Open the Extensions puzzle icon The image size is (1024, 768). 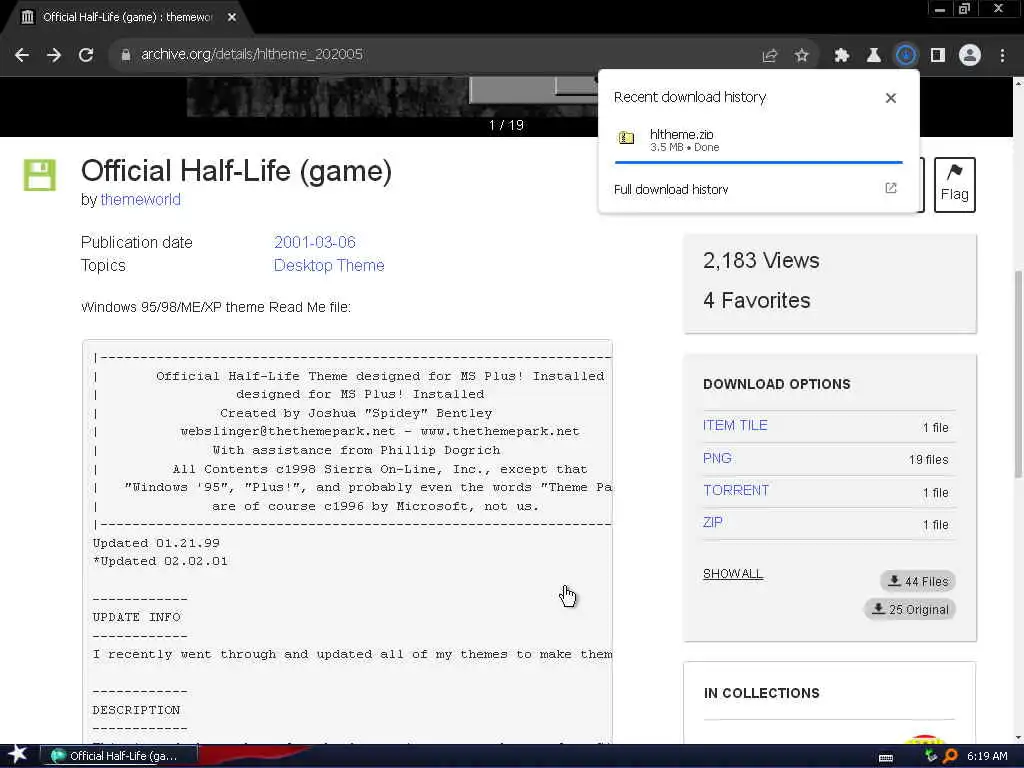coord(842,56)
